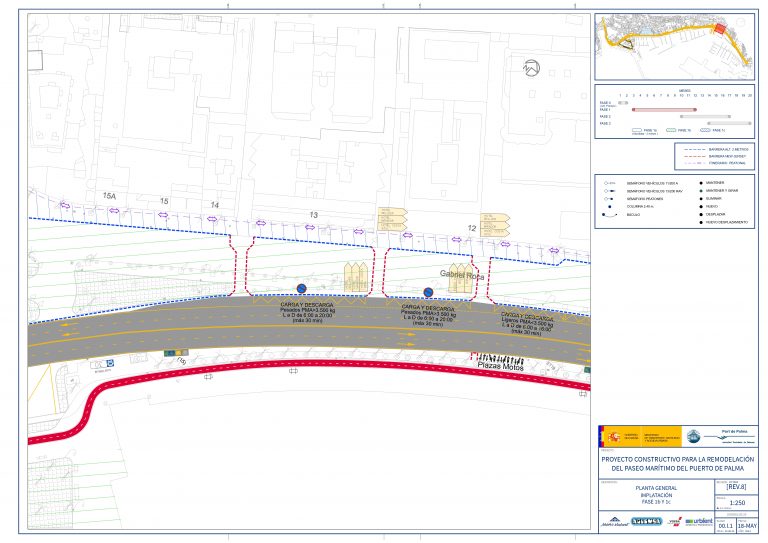The height and width of the screenshot is (543, 768).
Task: Click the blue accessible parking symbol
Action: [x=110, y=363]
